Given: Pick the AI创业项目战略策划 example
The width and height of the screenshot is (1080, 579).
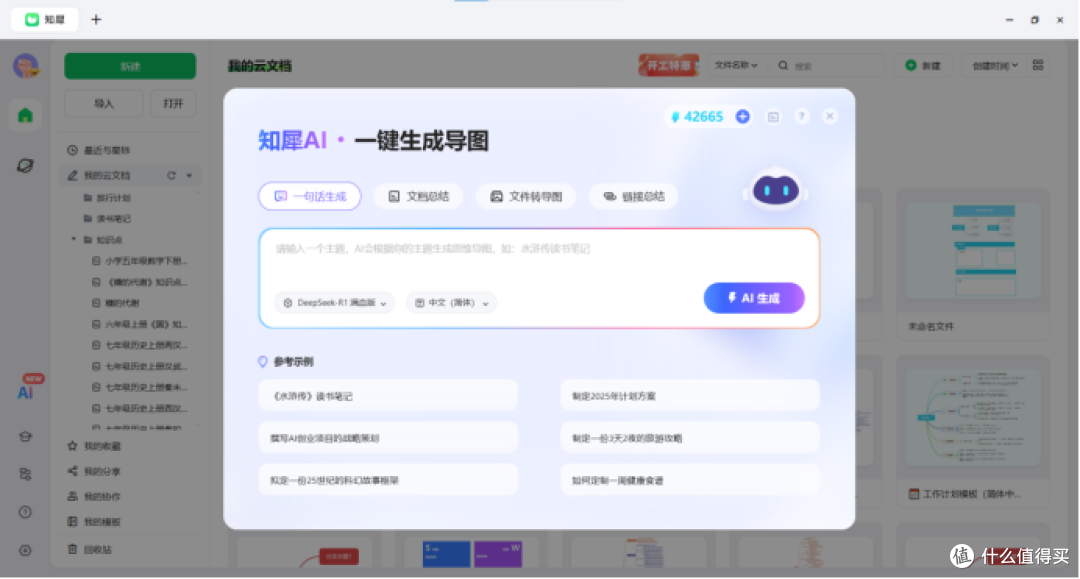Looking at the screenshot, I should point(388,438).
